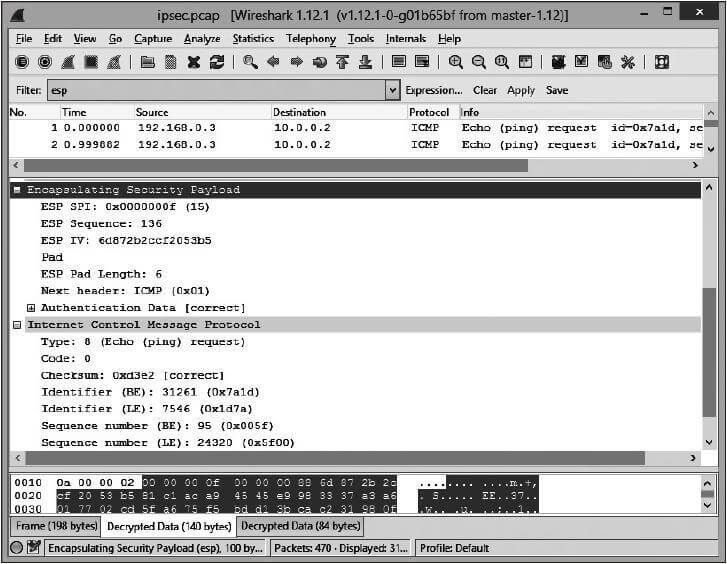Start a new live capture shark fin icon
The image size is (727, 564).
coord(68,62)
